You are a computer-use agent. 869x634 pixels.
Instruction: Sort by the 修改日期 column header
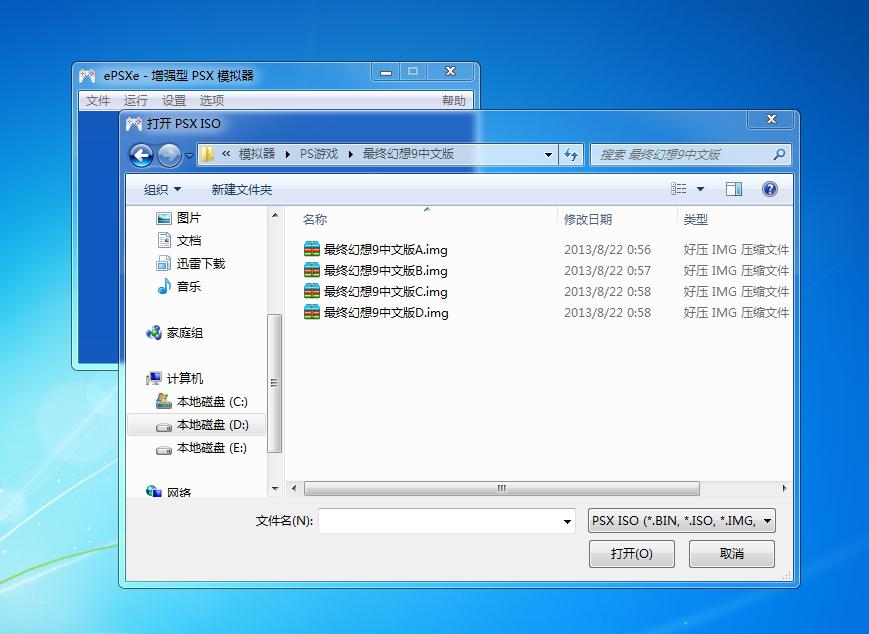(x=587, y=219)
